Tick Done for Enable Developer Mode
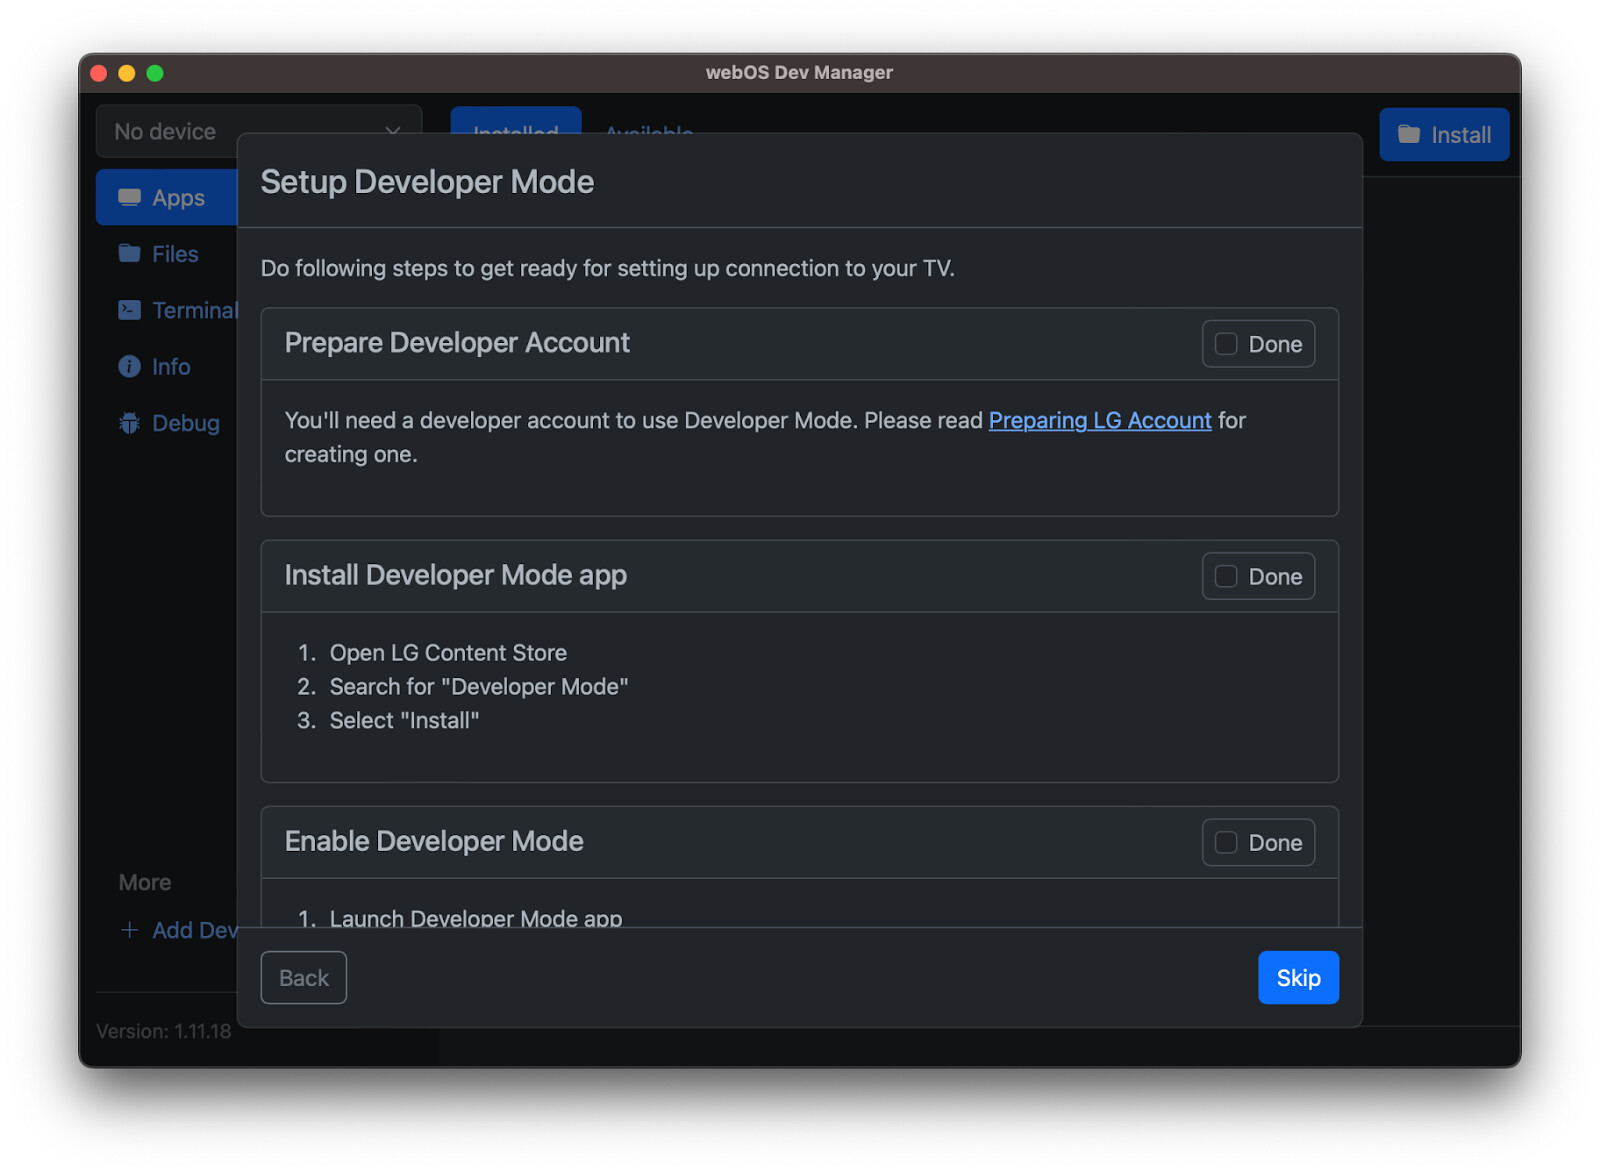This screenshot has width=1600, height=1172. (x=1226, y=843)
